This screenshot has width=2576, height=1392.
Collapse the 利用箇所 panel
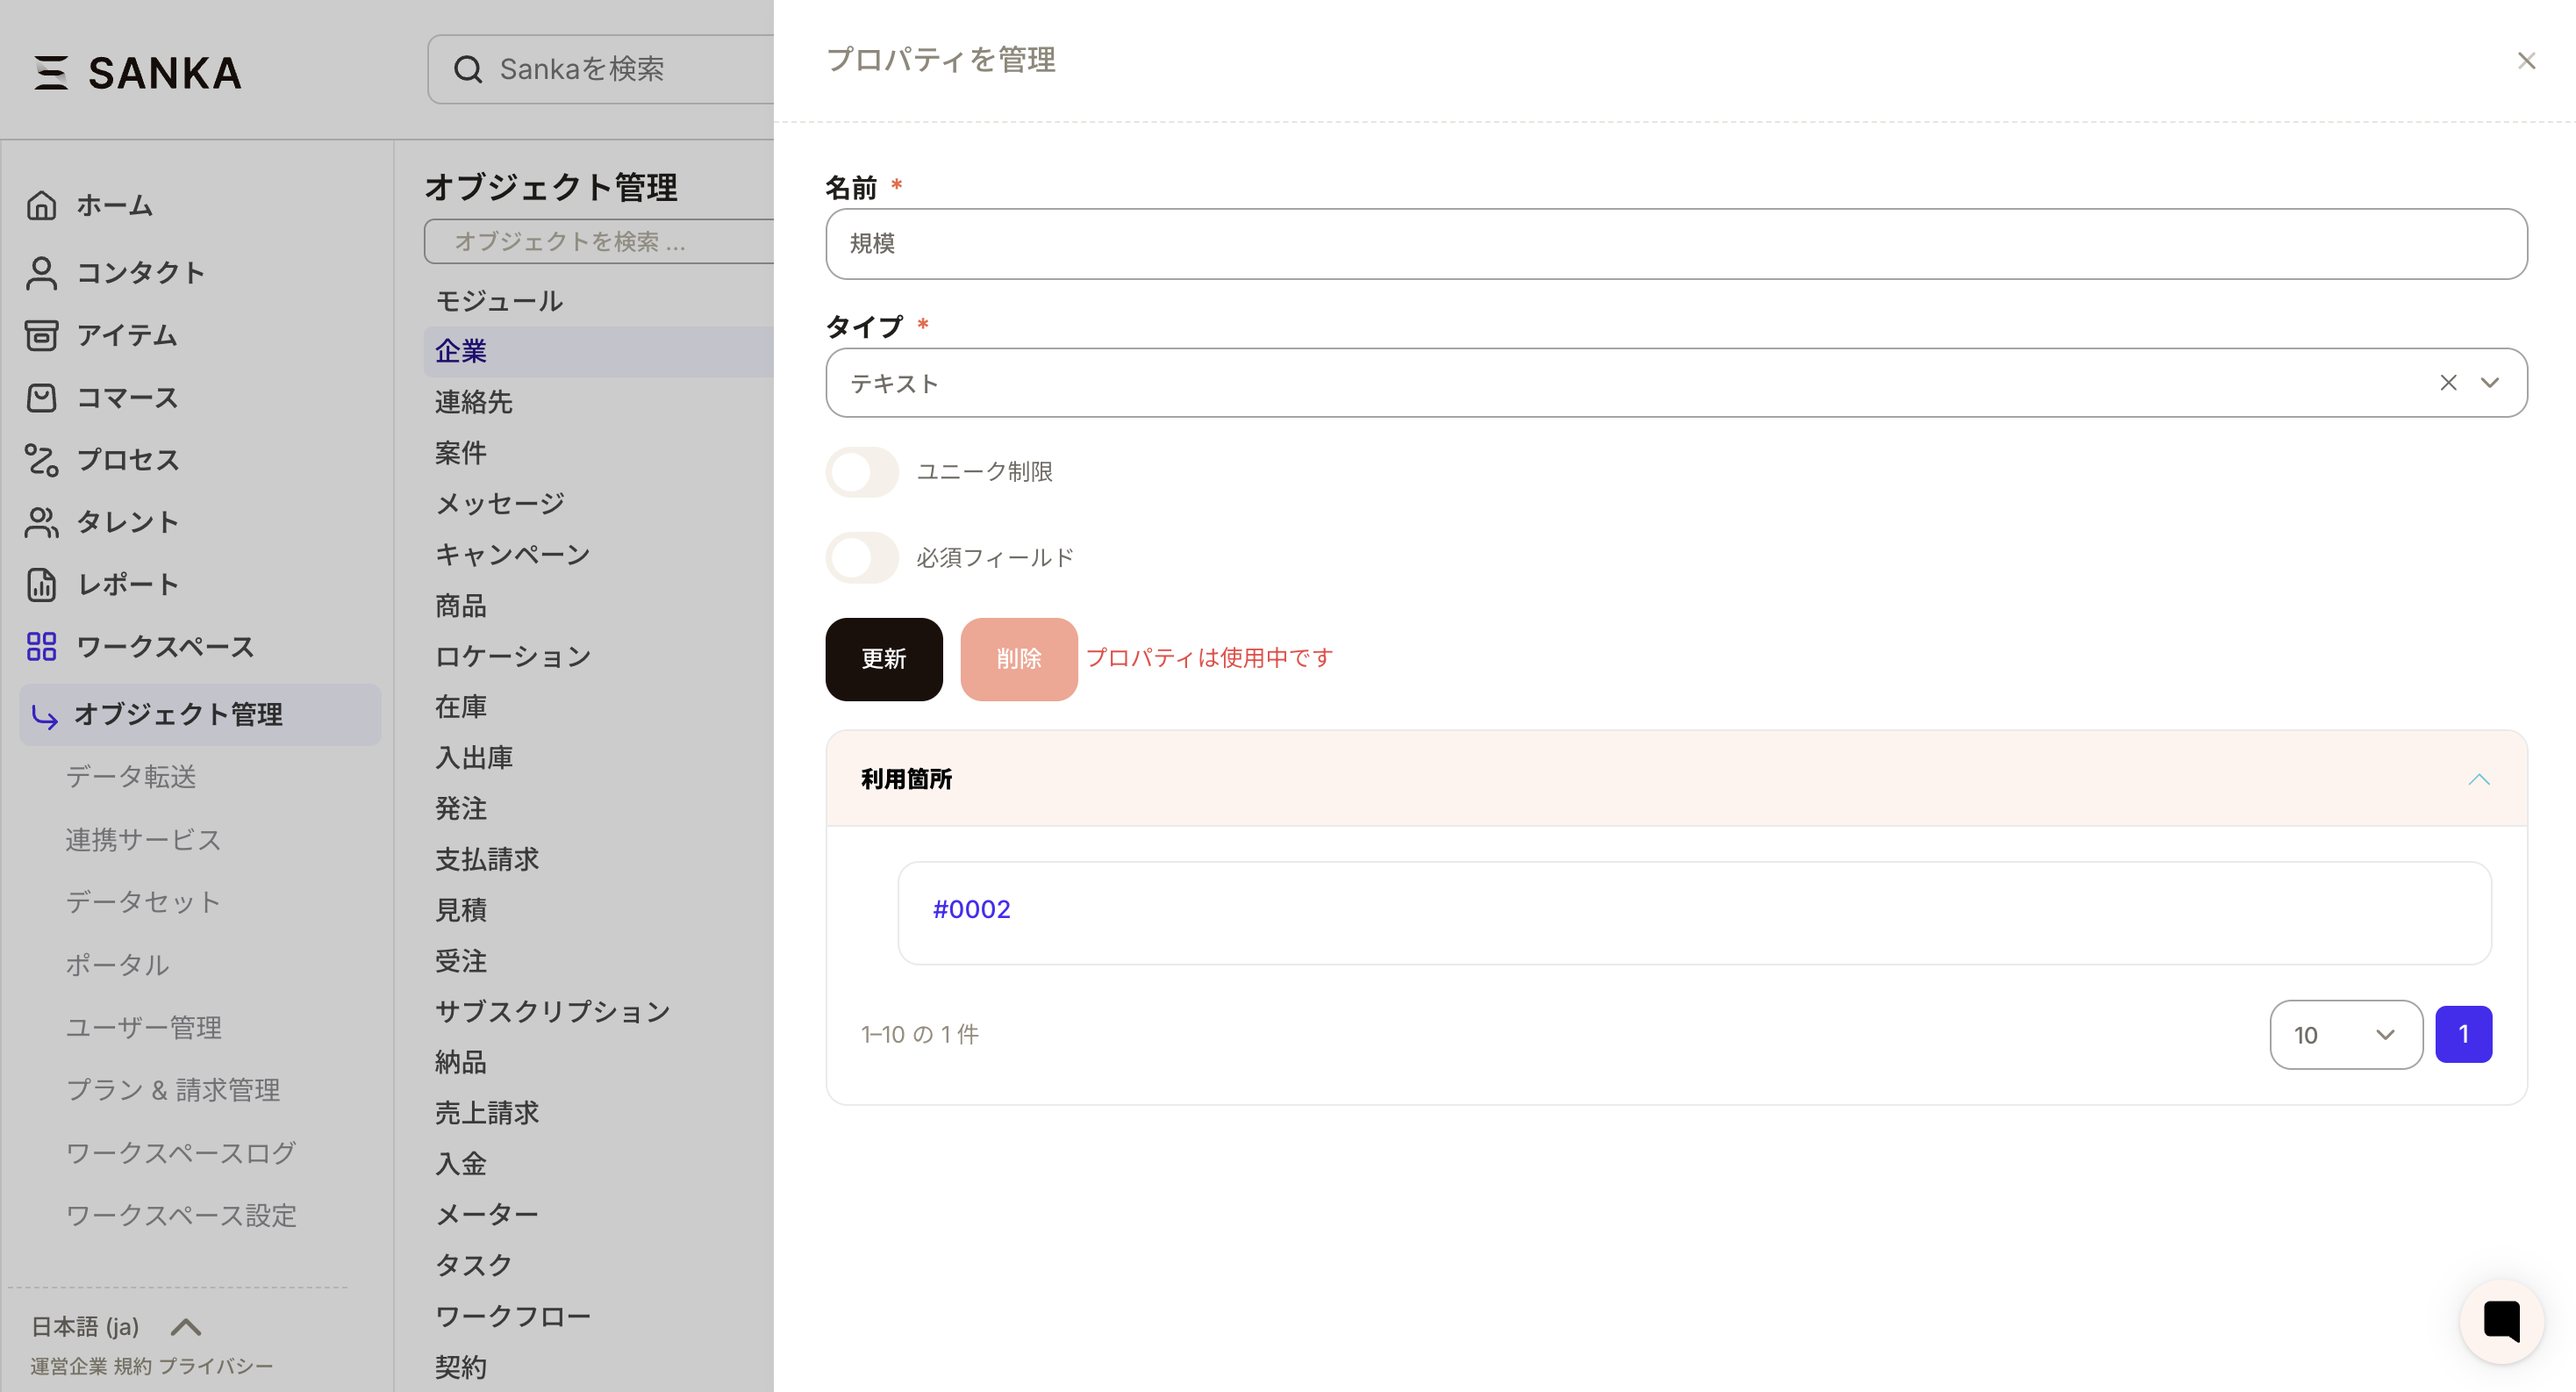[x=2481, y=779]
